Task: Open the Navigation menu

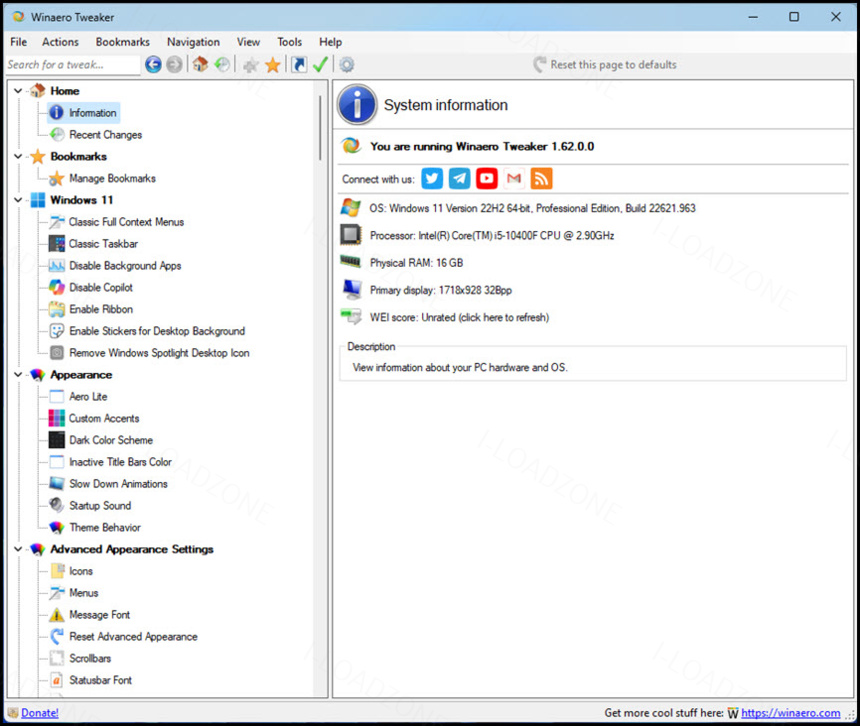Action: [x=194, y=42]
